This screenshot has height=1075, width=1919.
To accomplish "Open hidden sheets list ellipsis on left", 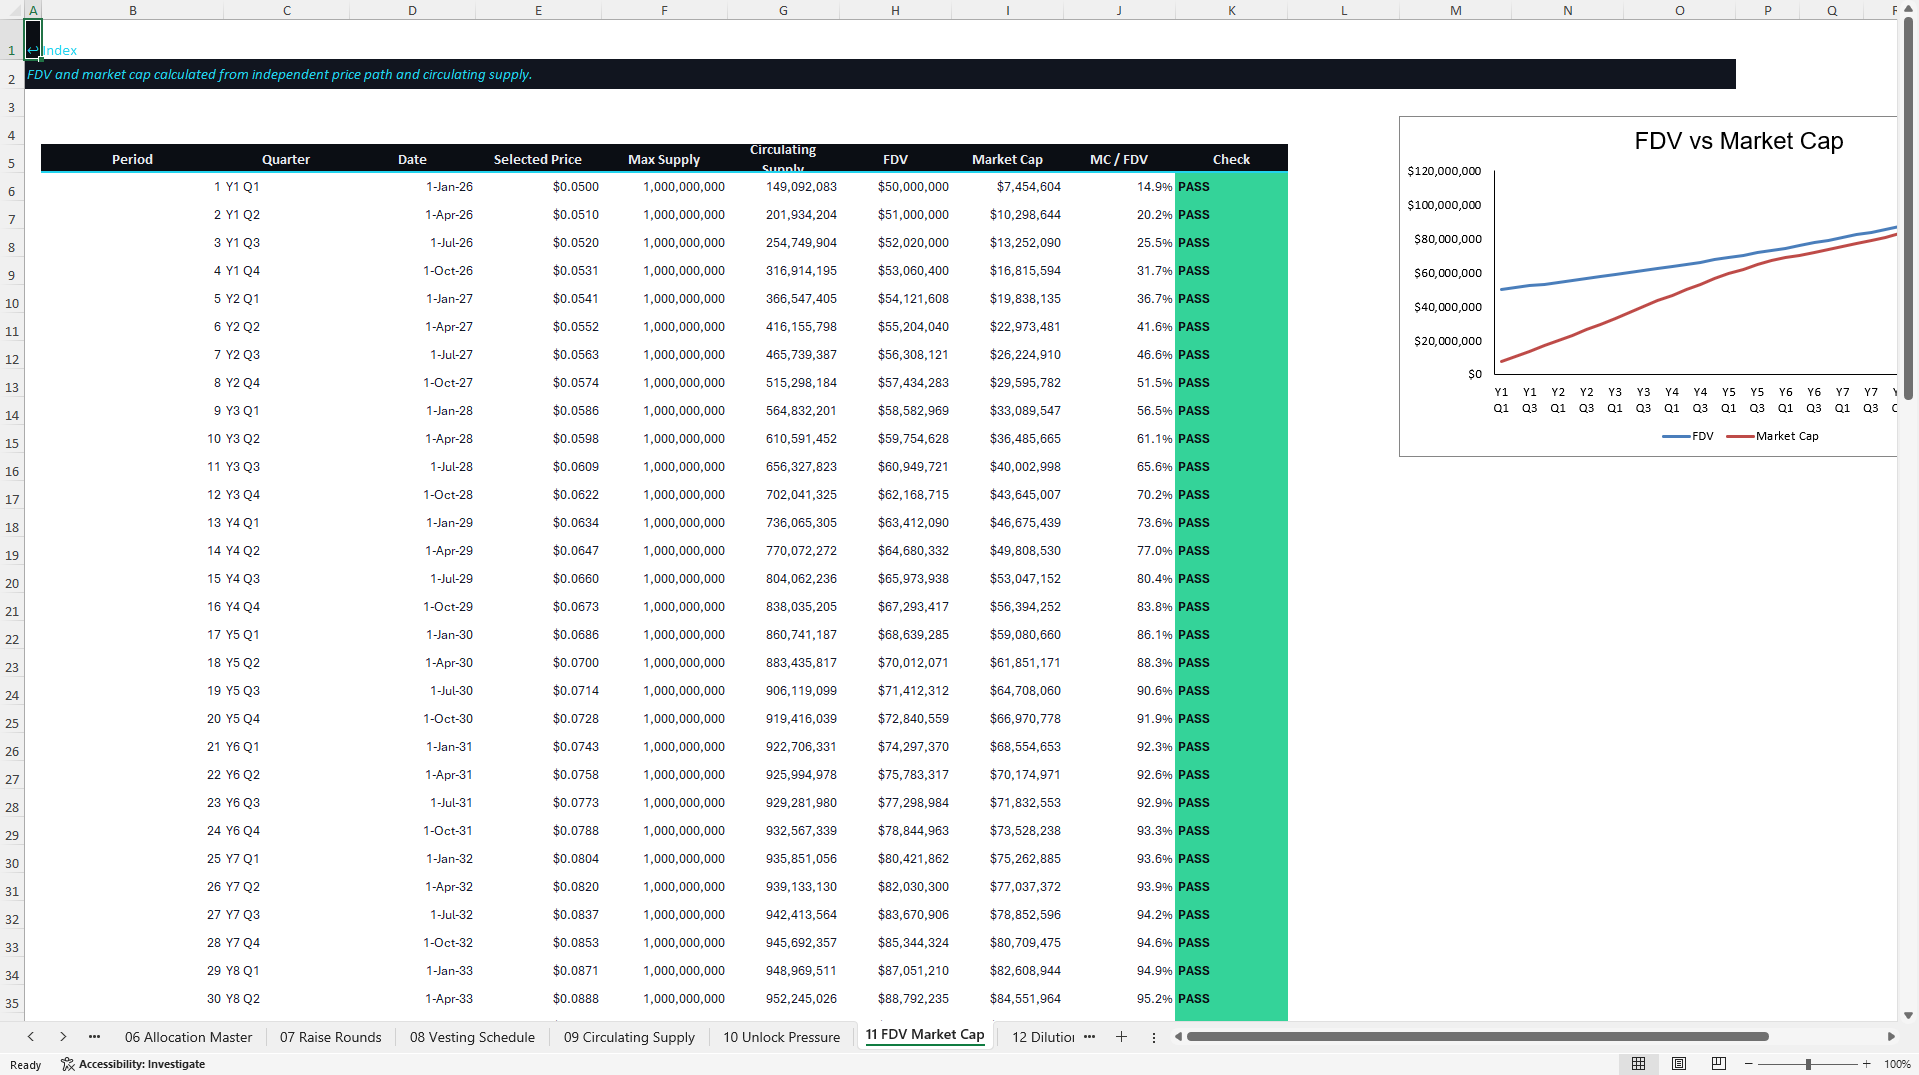I will click(94, 1037).
